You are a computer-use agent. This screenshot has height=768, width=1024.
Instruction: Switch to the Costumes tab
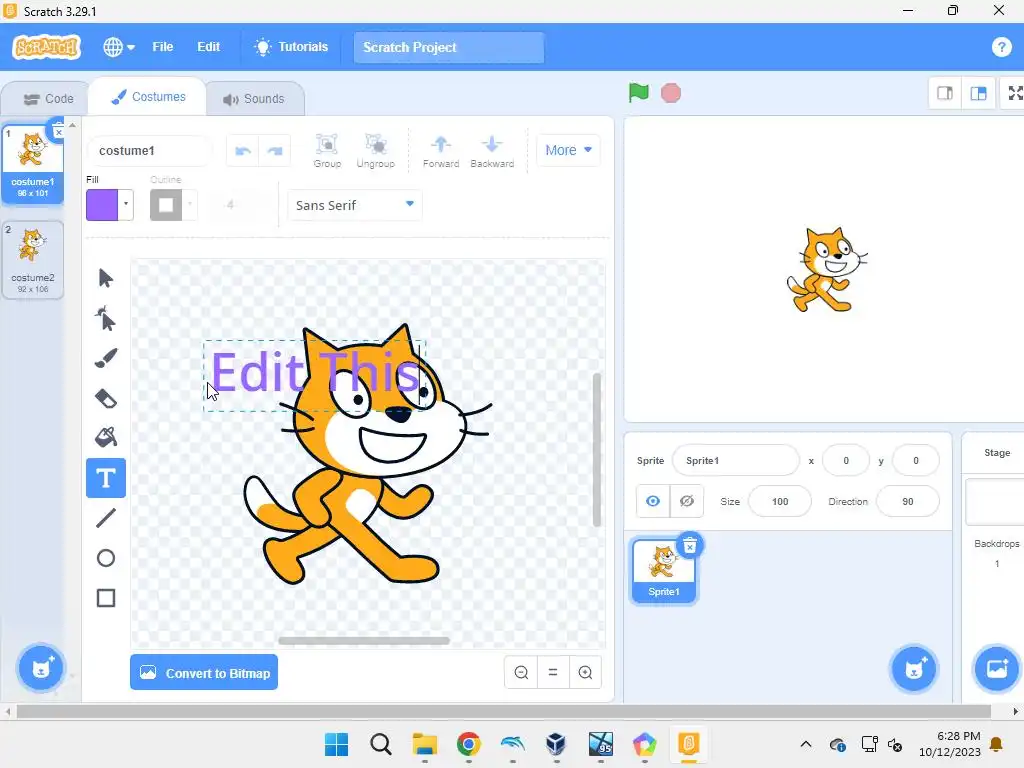coord(148,97)
